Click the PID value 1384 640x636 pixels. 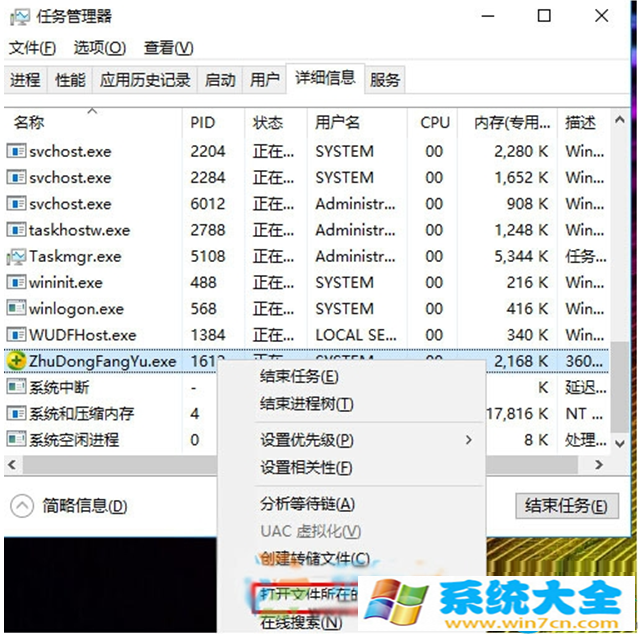[x=208, y=335]
